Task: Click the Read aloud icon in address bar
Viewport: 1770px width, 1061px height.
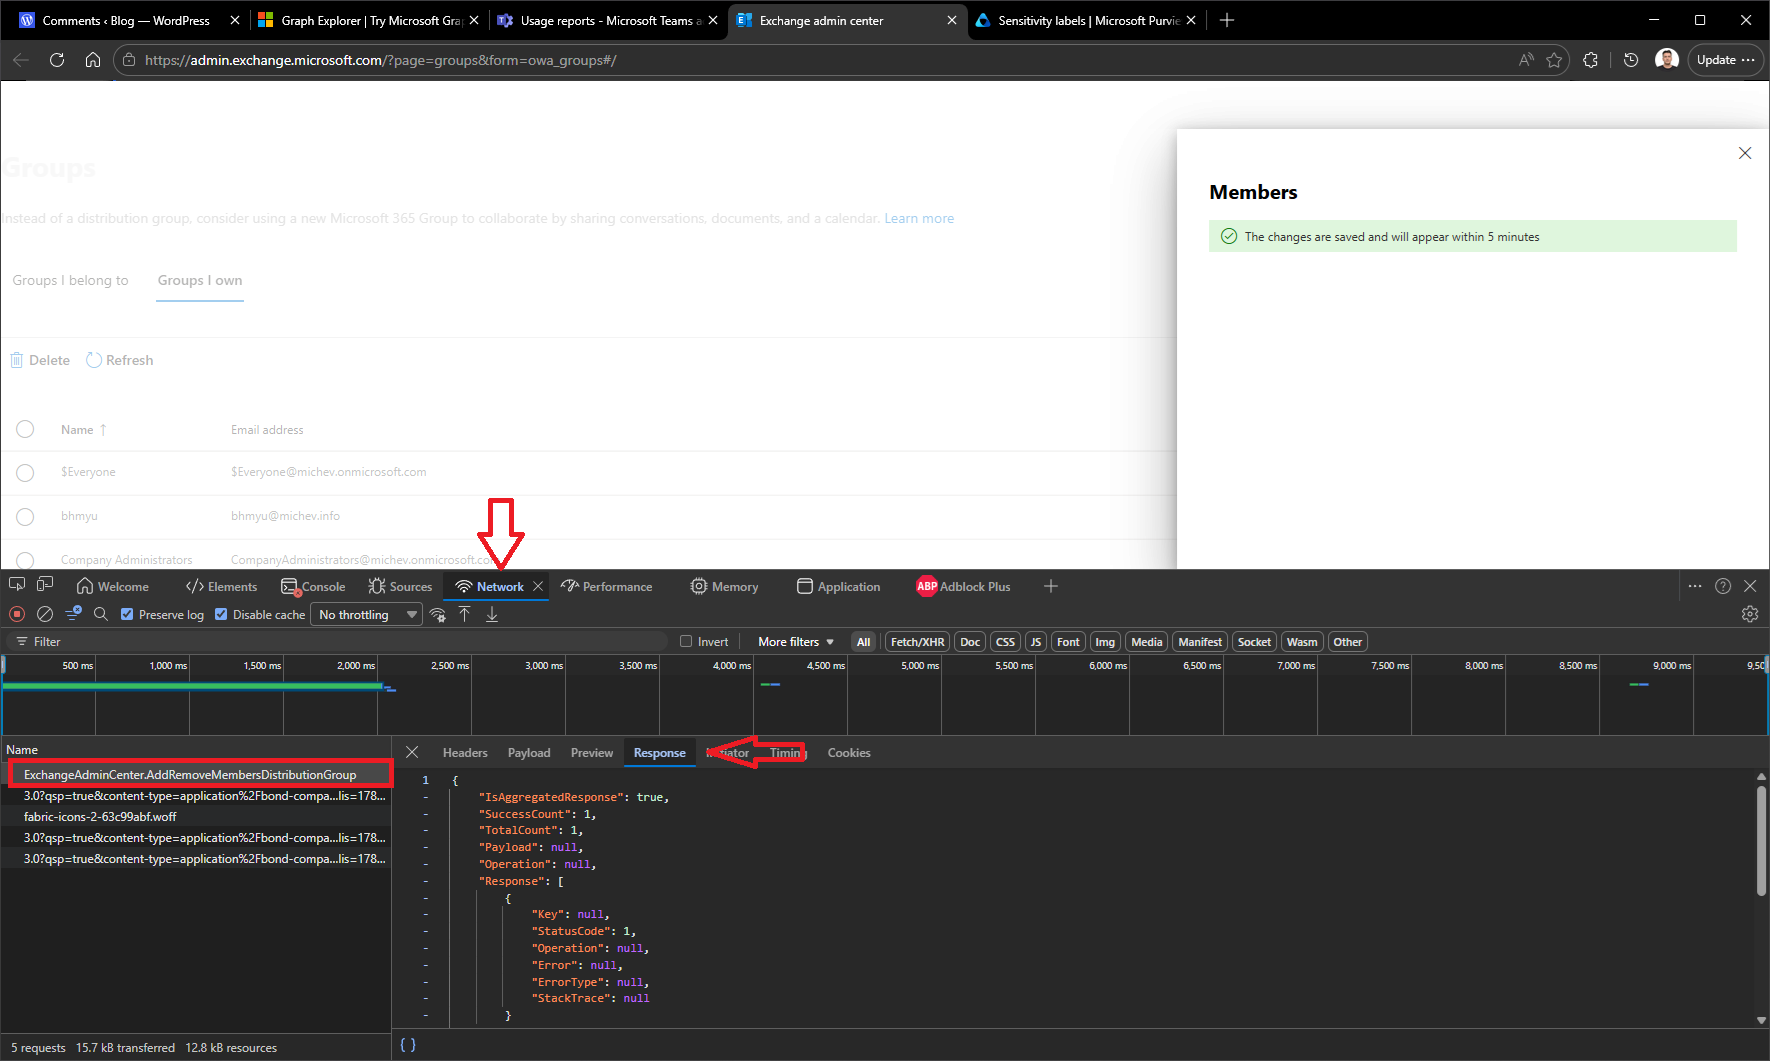Action: [x=1526, y=60]
